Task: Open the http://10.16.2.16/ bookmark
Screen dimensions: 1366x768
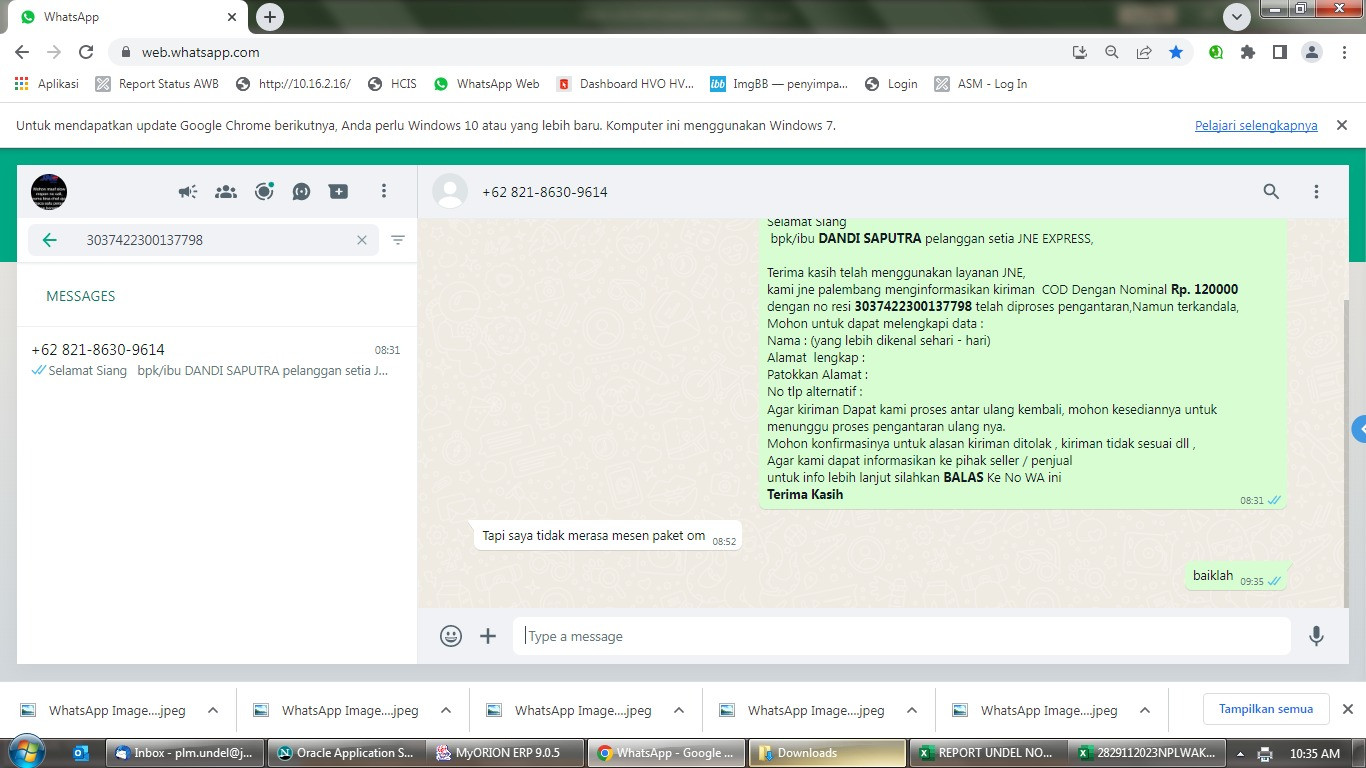Action: click(293, 84)
